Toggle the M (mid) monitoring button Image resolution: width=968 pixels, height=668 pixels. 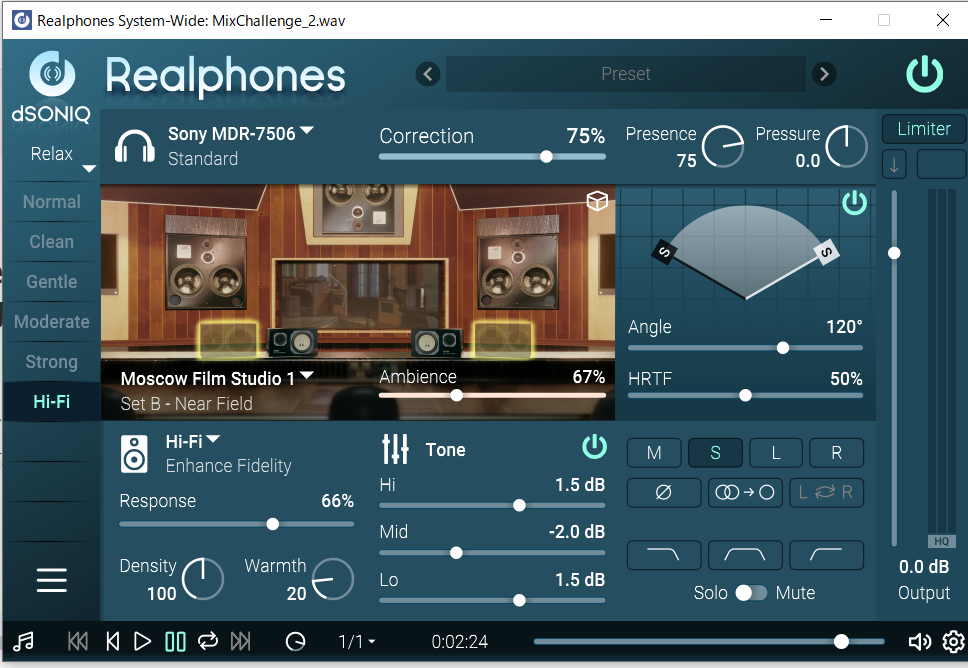pos(654,453)
